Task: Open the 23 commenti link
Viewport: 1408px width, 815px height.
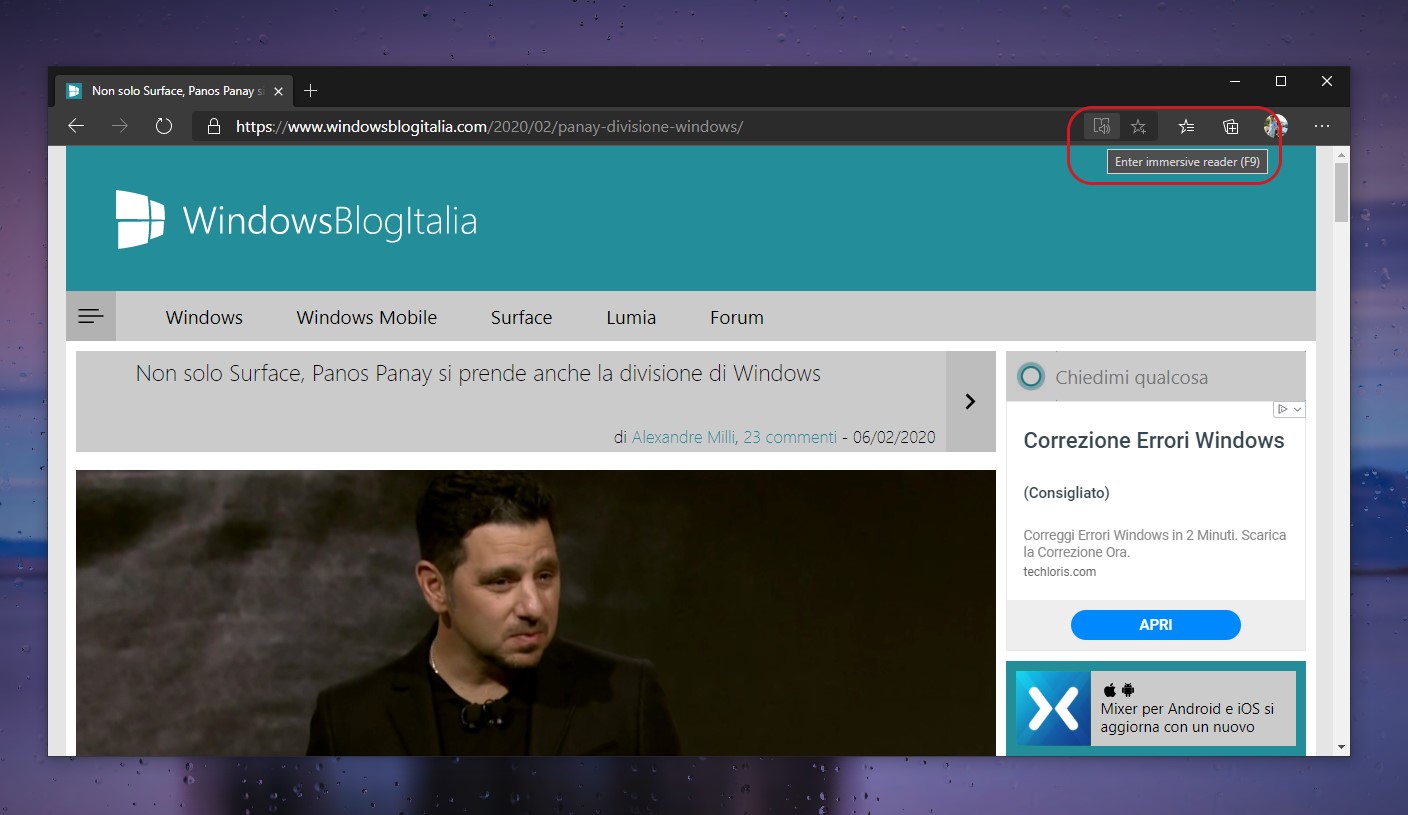Action: click(x=790, y=437)
